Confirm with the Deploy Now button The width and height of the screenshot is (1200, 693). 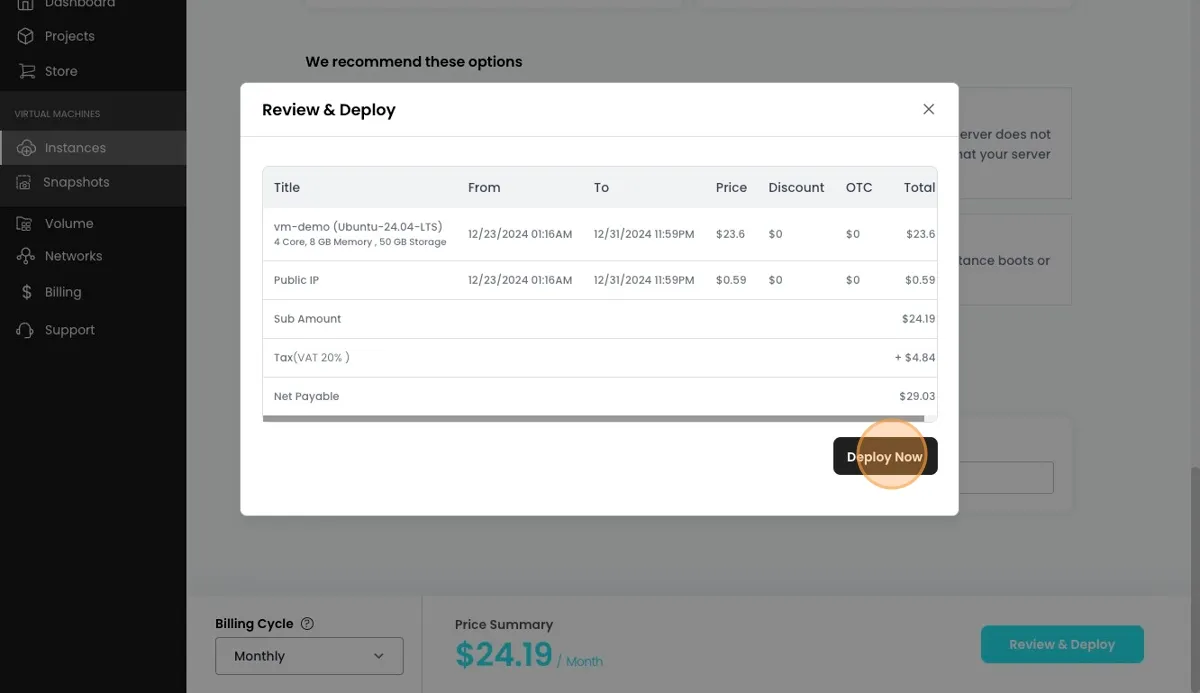pos(885,456)
